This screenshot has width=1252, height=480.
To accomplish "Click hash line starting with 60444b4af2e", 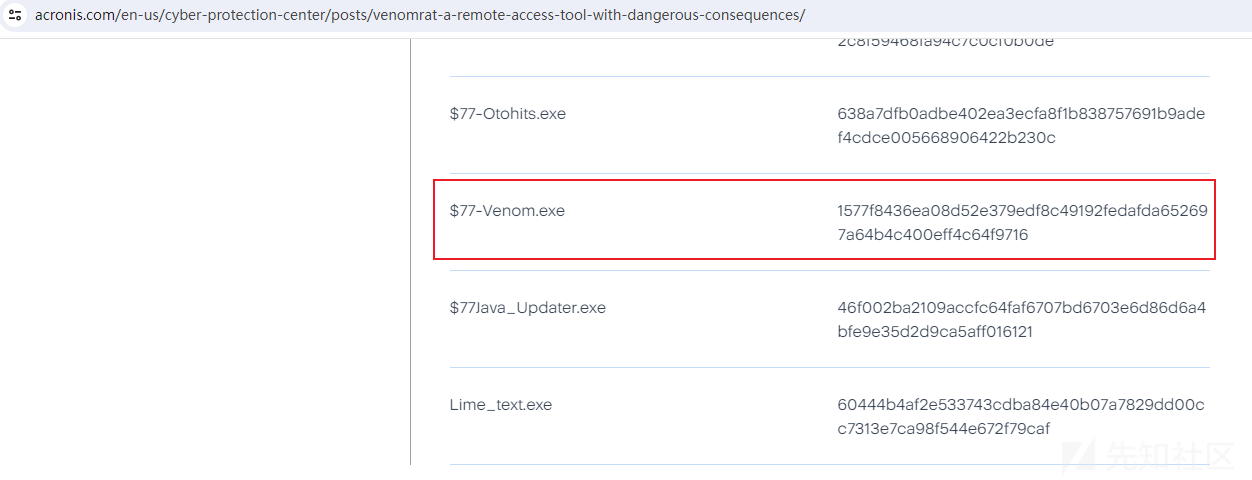I will 1021,405.
